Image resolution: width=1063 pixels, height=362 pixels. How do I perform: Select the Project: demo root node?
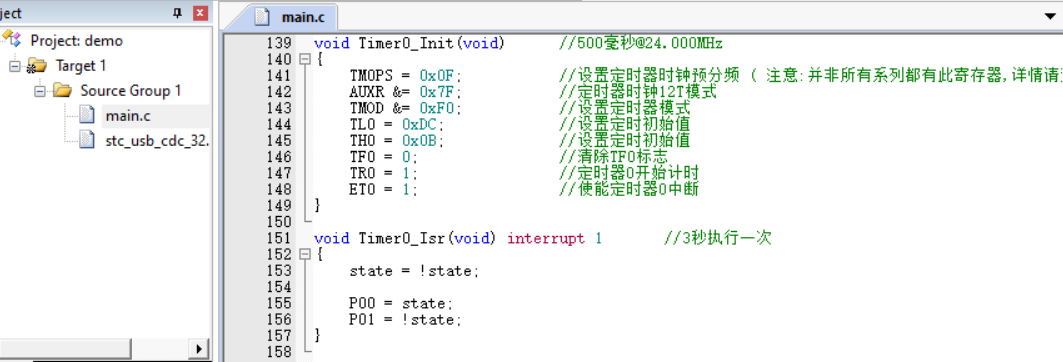tap(76, 41)
